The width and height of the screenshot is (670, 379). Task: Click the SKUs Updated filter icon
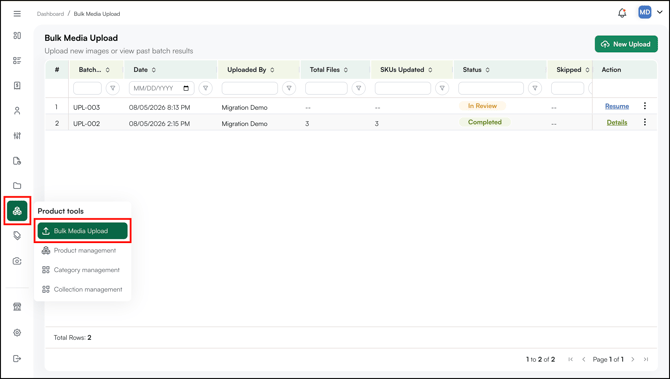pyautogui.click(x=442, y=88)
